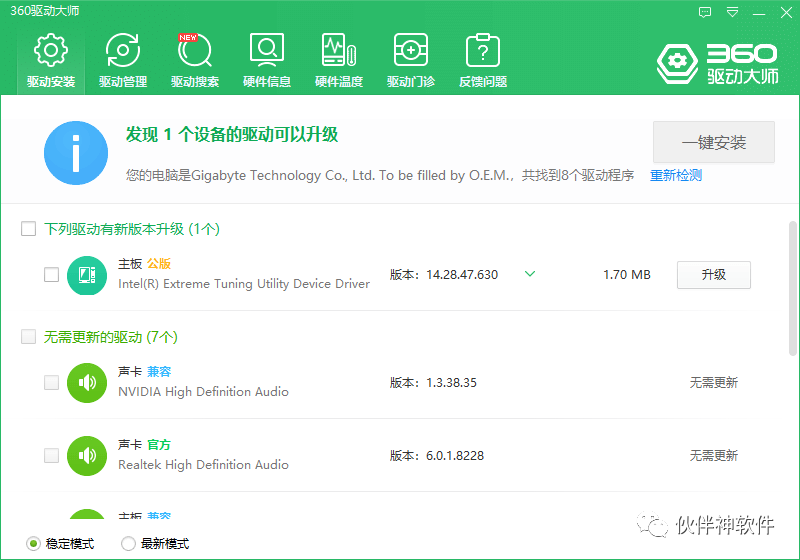
Task: Click the 重新检测 link
Action: (x=676, y=175)
